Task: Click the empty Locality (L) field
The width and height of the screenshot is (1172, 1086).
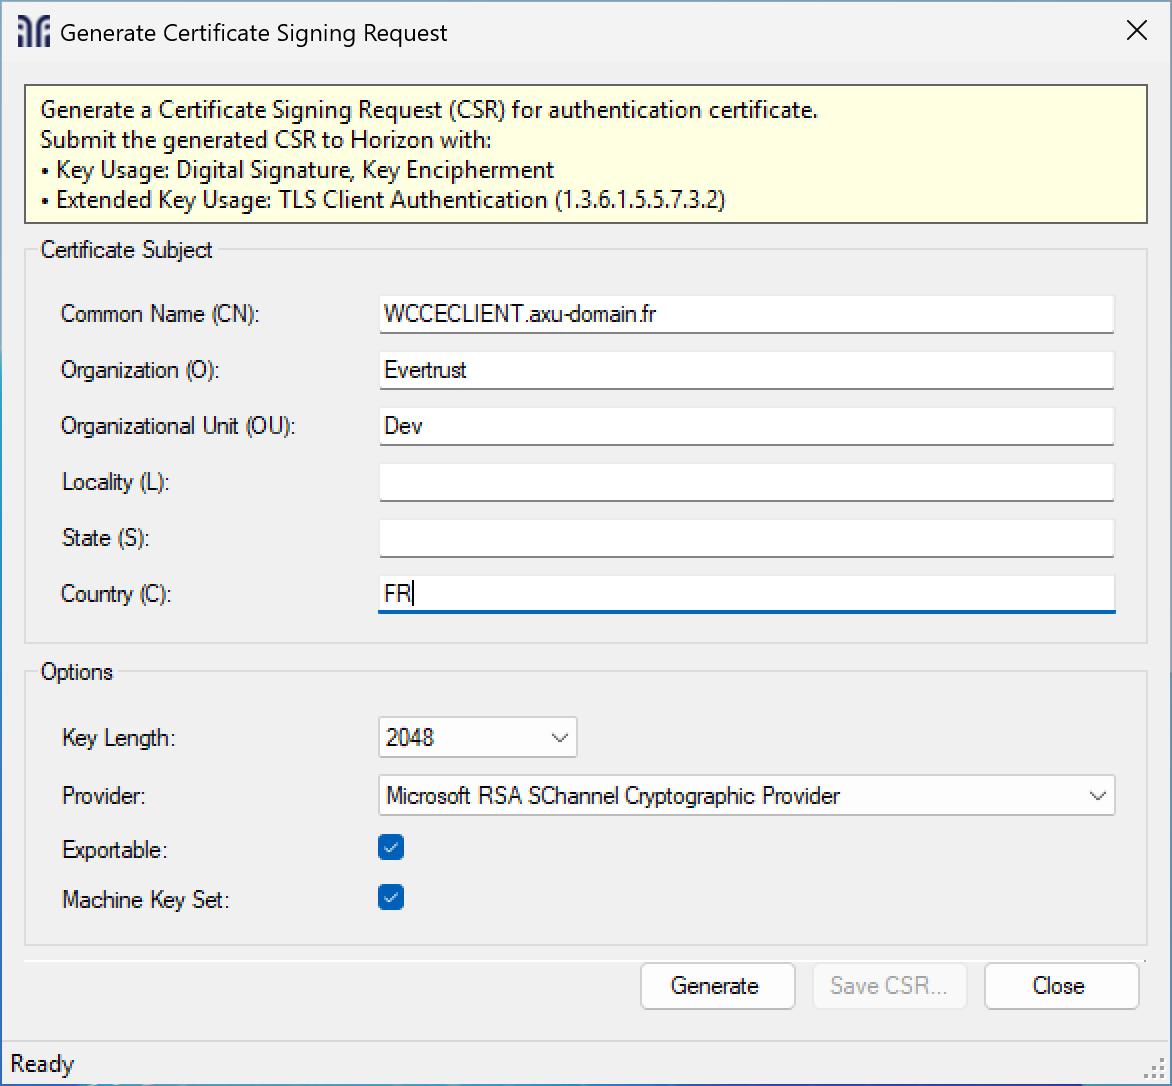Action: (x=745, y=482)
